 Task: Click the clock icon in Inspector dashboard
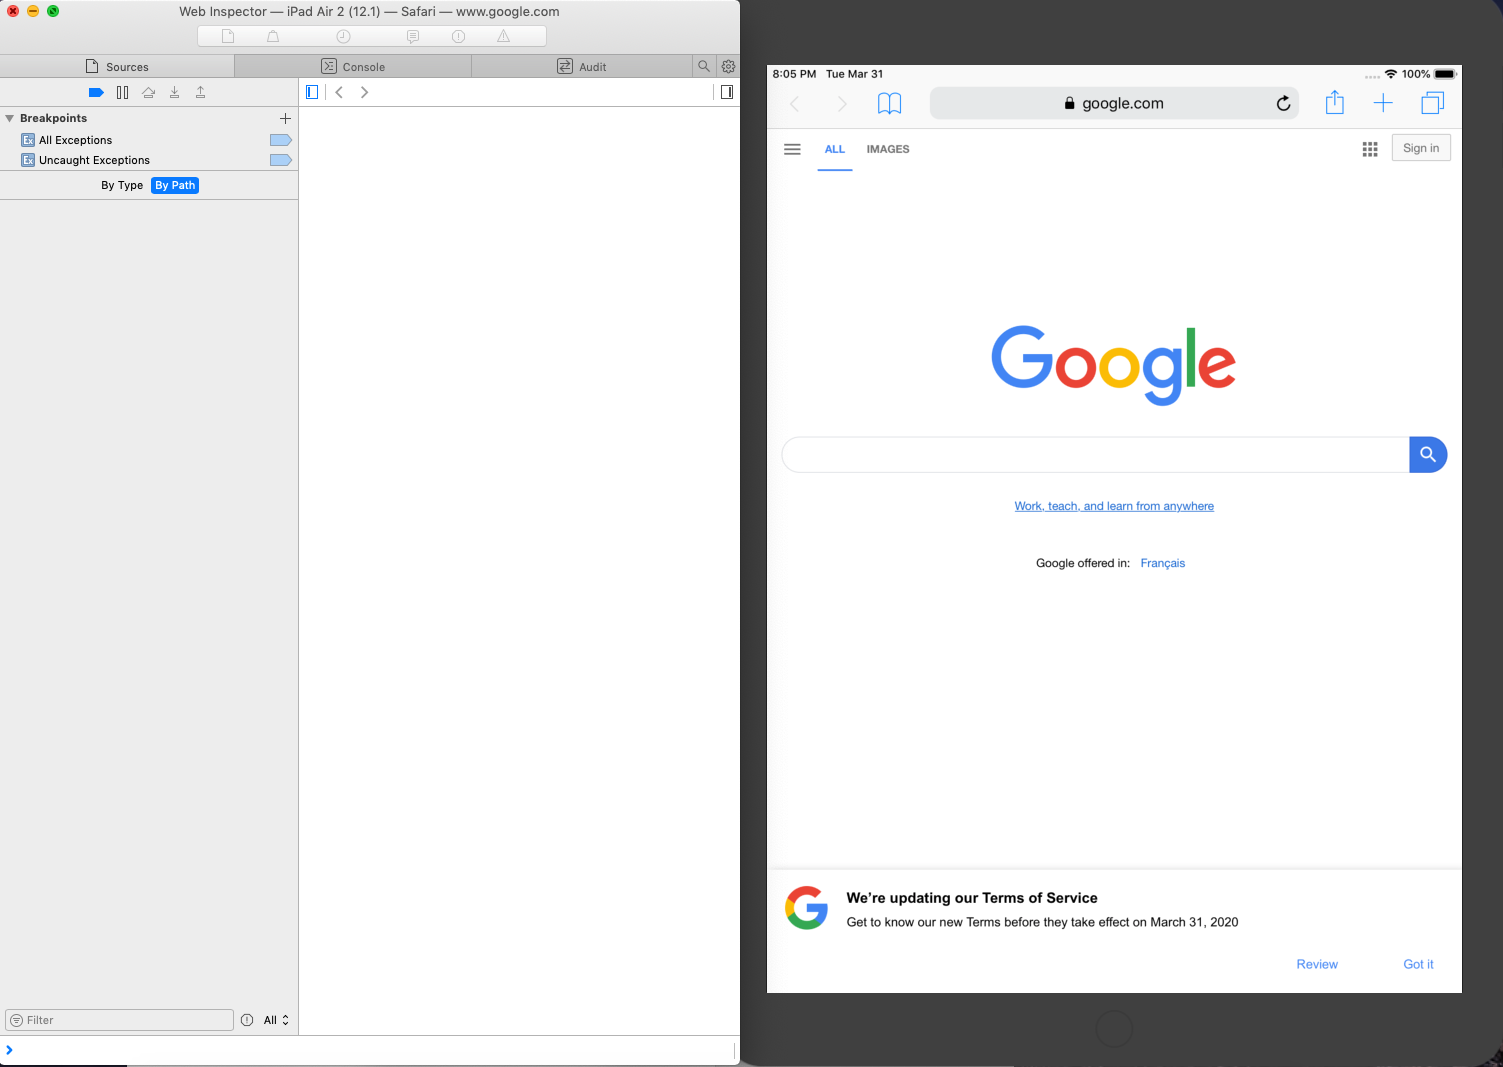(x=343, y=36)
